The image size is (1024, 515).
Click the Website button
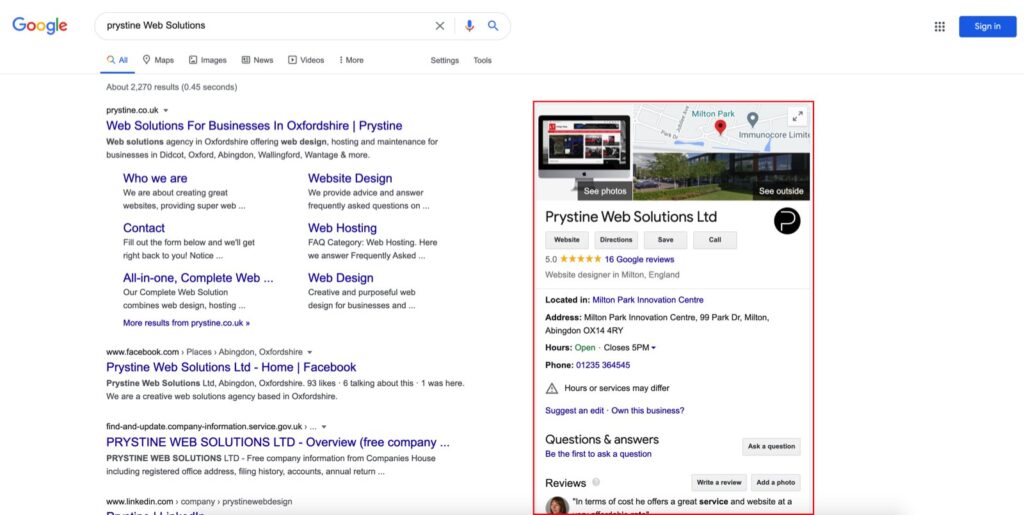click(567, 240)
